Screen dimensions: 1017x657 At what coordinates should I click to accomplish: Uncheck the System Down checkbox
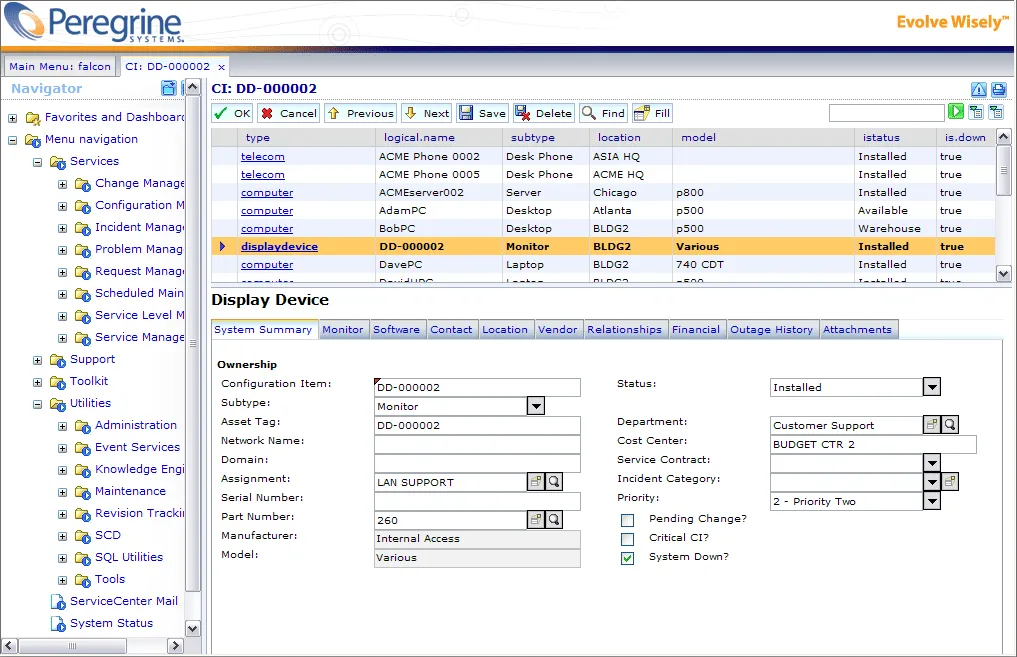point(627,558)
